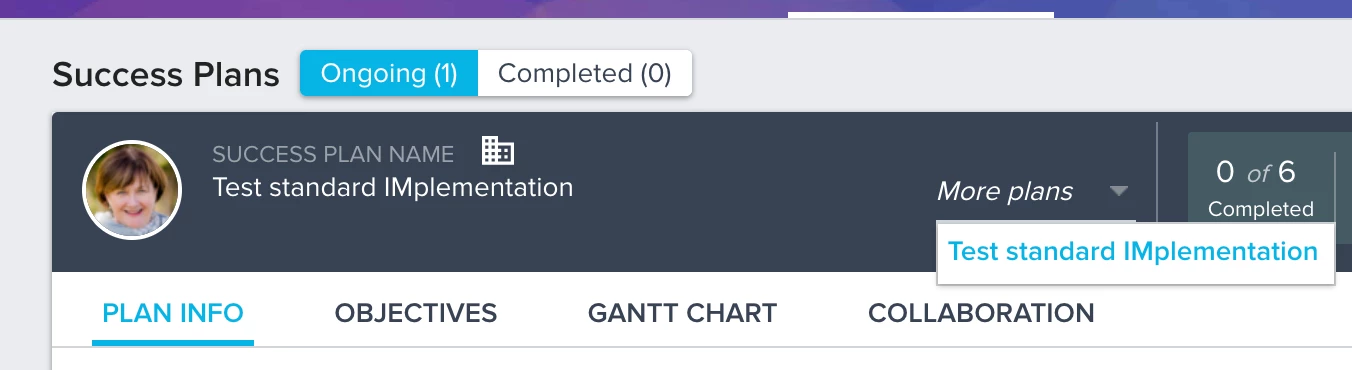The height and width of the screenshot is (370, 1352).
Task: Switch to Ongoing (1) plans
Action: 389,73
